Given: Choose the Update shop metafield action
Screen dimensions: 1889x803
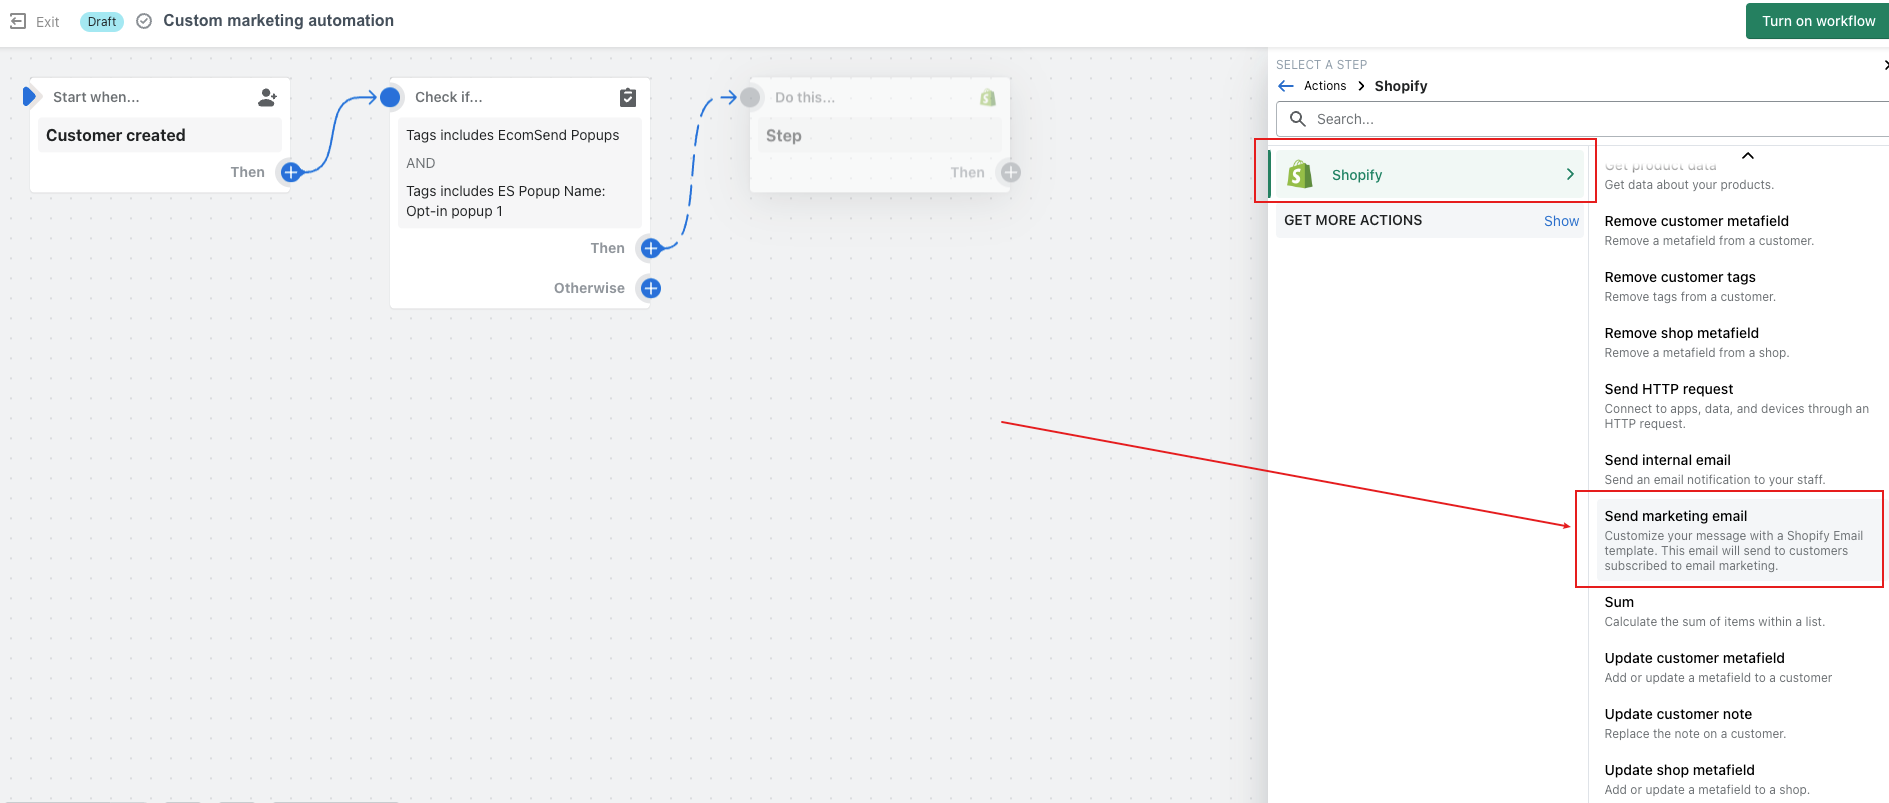Looking at the screenshot, I should coord(1738,779).
